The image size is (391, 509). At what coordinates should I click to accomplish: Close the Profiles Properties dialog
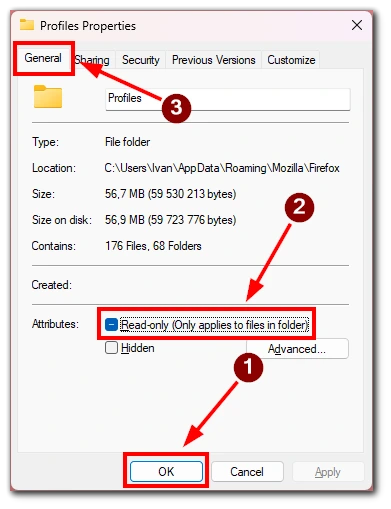coord(357,25)
